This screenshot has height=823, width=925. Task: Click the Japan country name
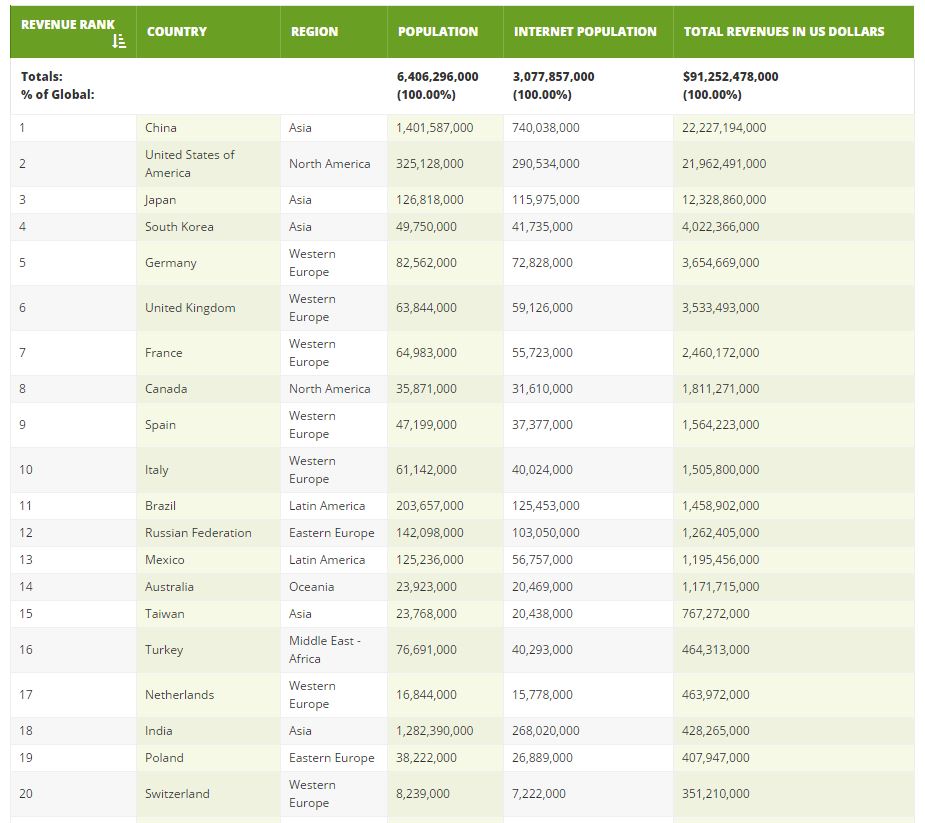[160, 200]
